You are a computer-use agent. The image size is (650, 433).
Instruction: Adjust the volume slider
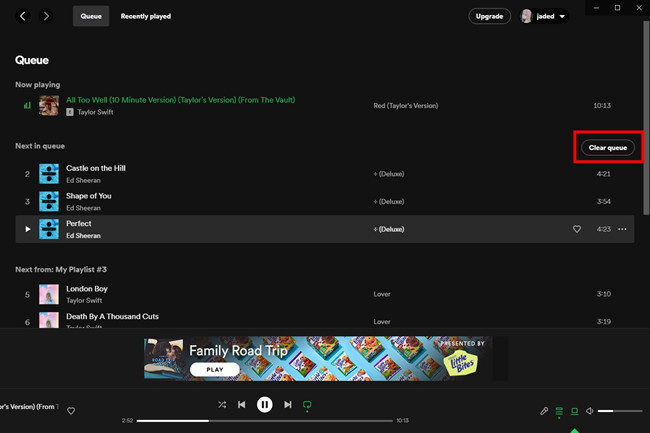(x=620, y=411)
